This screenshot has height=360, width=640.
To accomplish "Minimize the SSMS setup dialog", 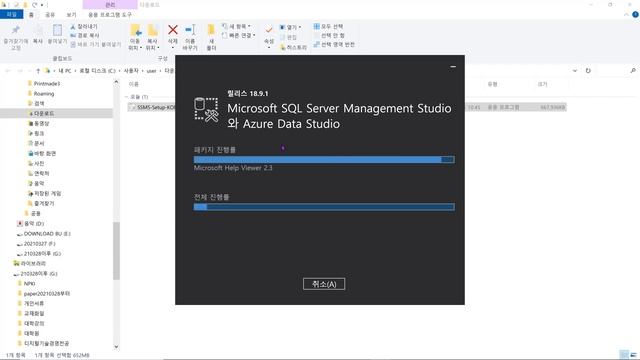I will pos(453,67).
